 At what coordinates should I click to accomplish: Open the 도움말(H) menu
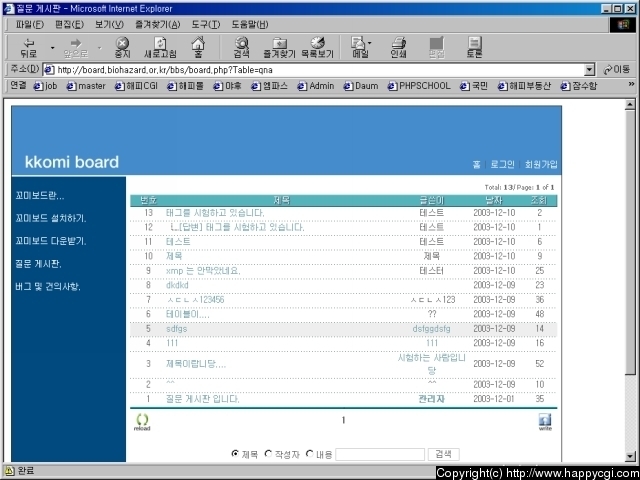(x=250, y=24)
